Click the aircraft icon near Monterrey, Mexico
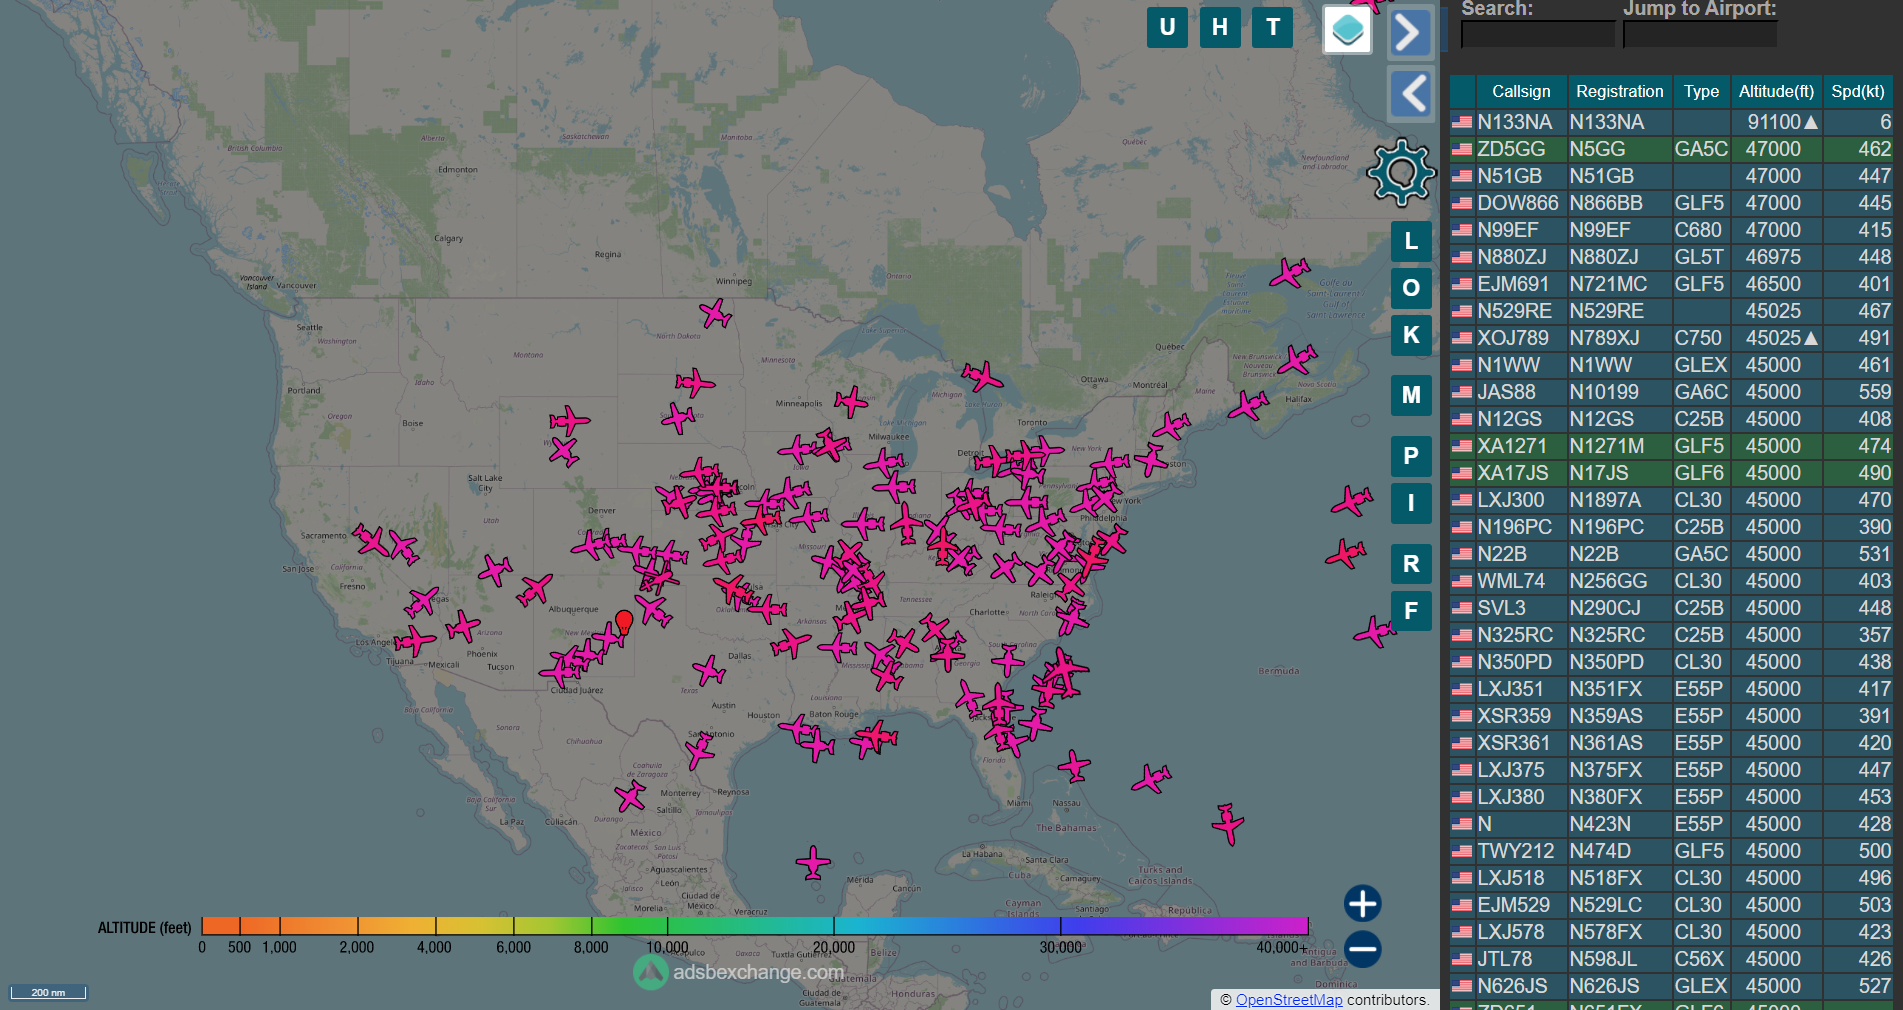 (x=630, y=797)
